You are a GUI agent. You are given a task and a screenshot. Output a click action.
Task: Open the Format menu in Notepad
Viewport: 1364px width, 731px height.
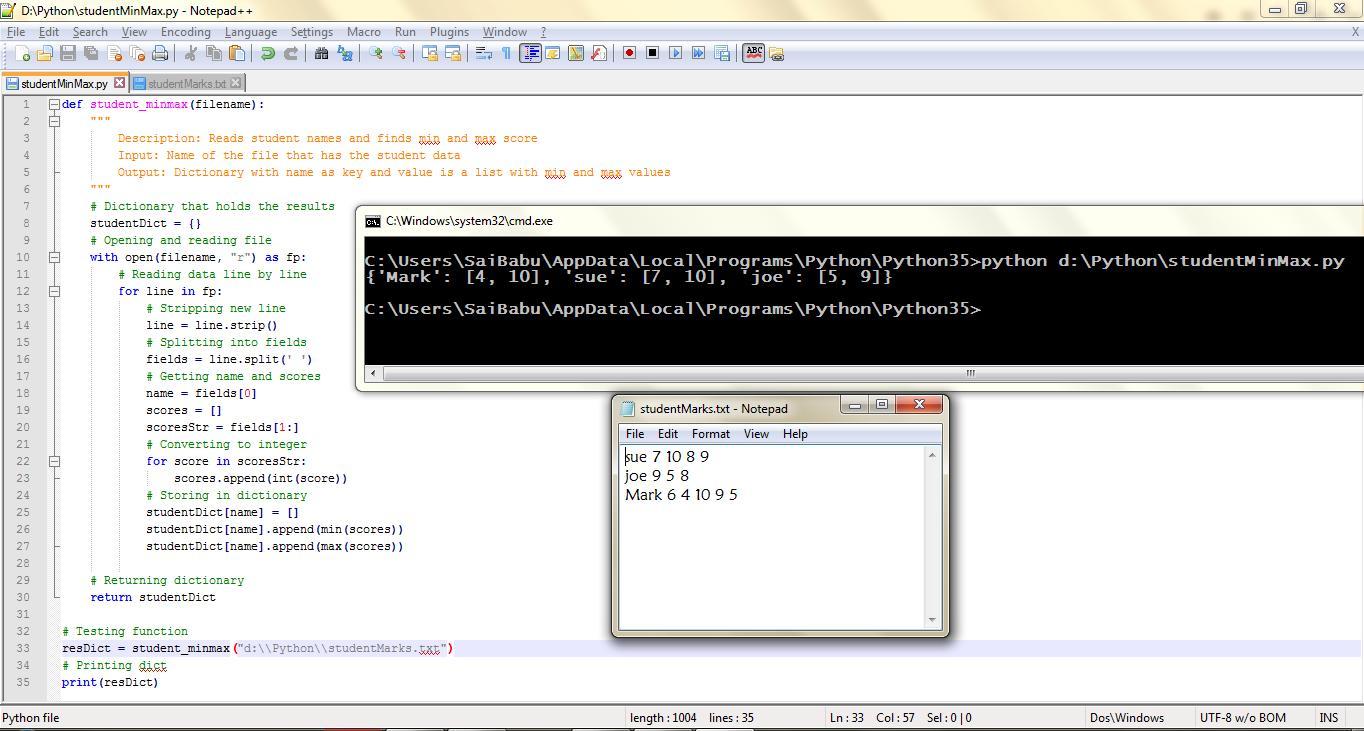pyautogui.click(x=710, y=434)
